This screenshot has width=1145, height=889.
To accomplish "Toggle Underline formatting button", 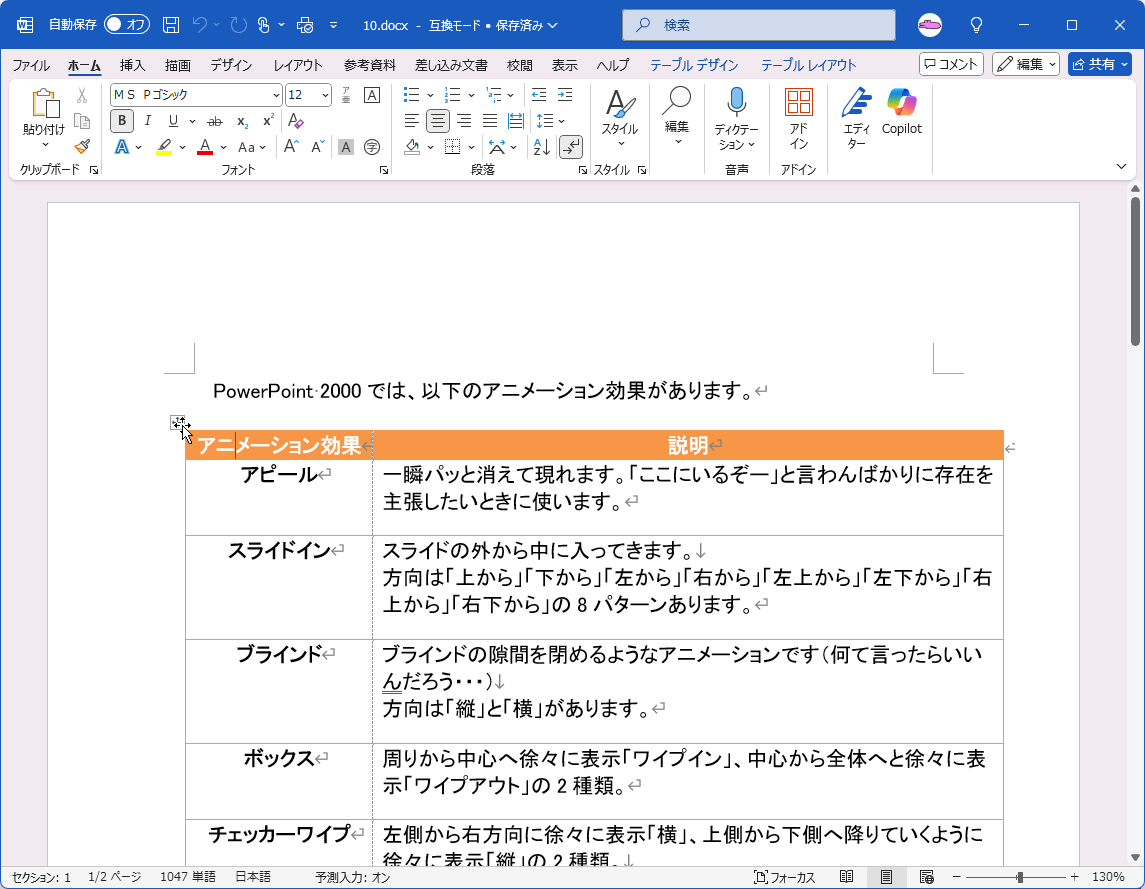I will click(173, 121).
